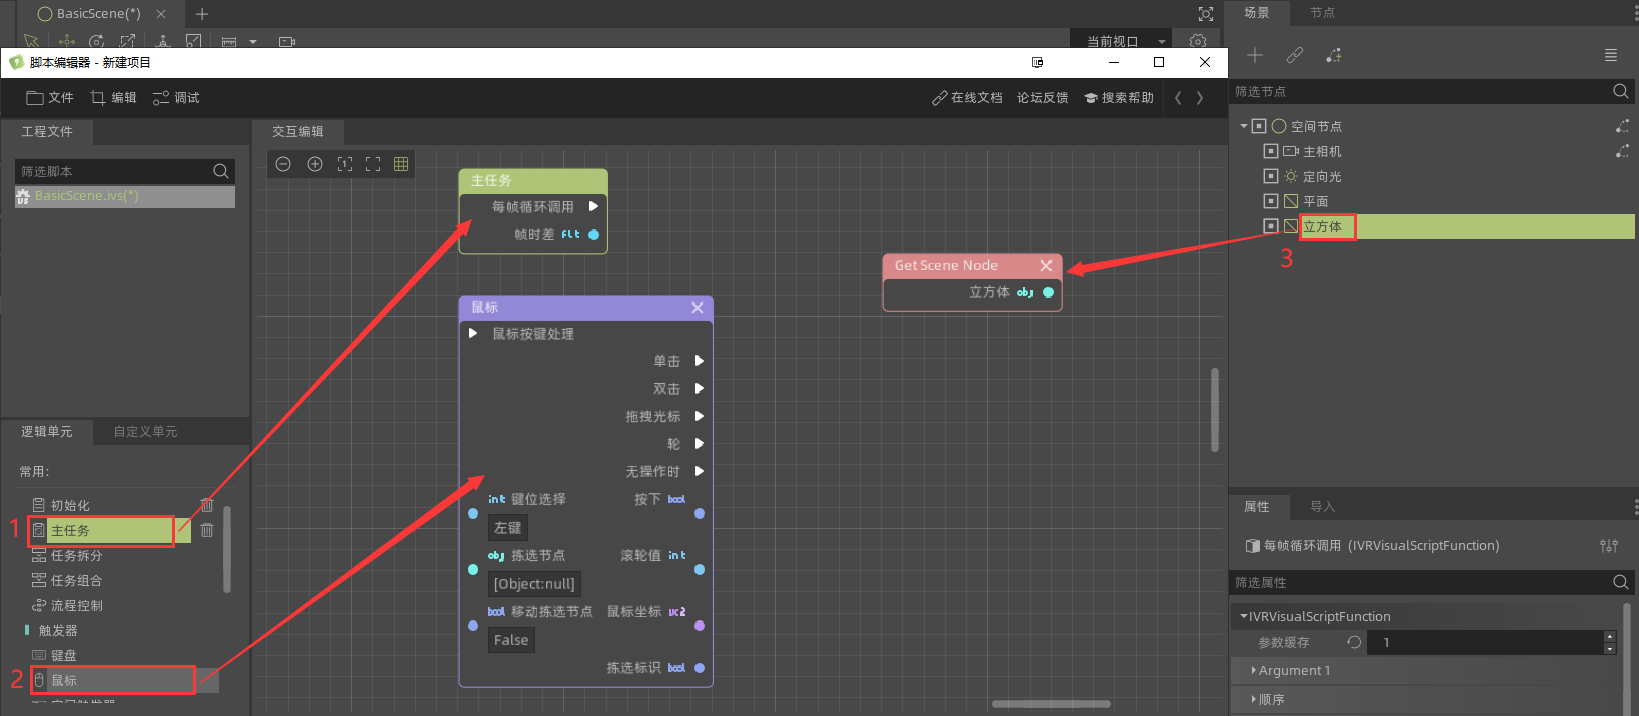The image size is (1639, 716).
Task: Click the camera icon in main toolbar
Action: 287,42
